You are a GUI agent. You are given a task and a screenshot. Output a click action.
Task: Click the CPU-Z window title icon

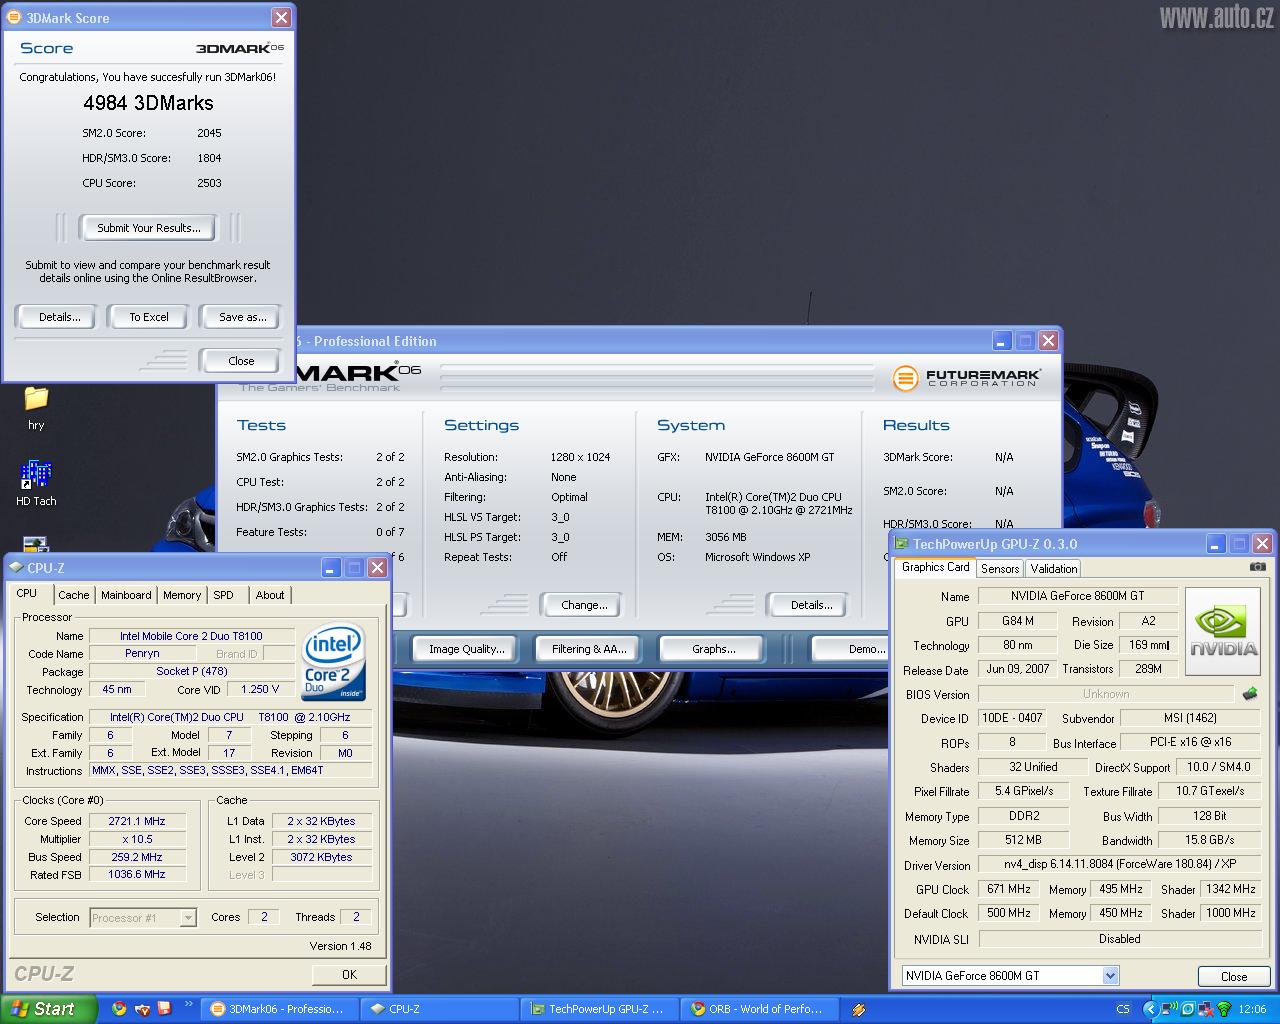tap(16, 567)
